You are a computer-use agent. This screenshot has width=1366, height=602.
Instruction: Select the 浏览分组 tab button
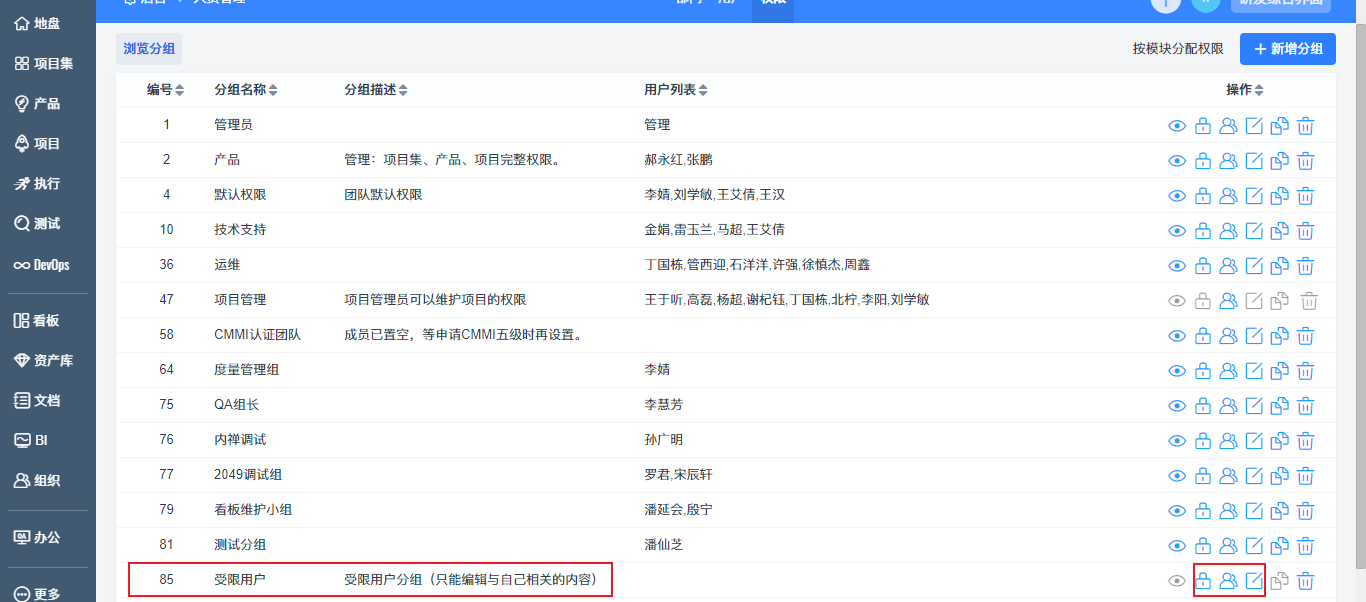coord(149,48)
